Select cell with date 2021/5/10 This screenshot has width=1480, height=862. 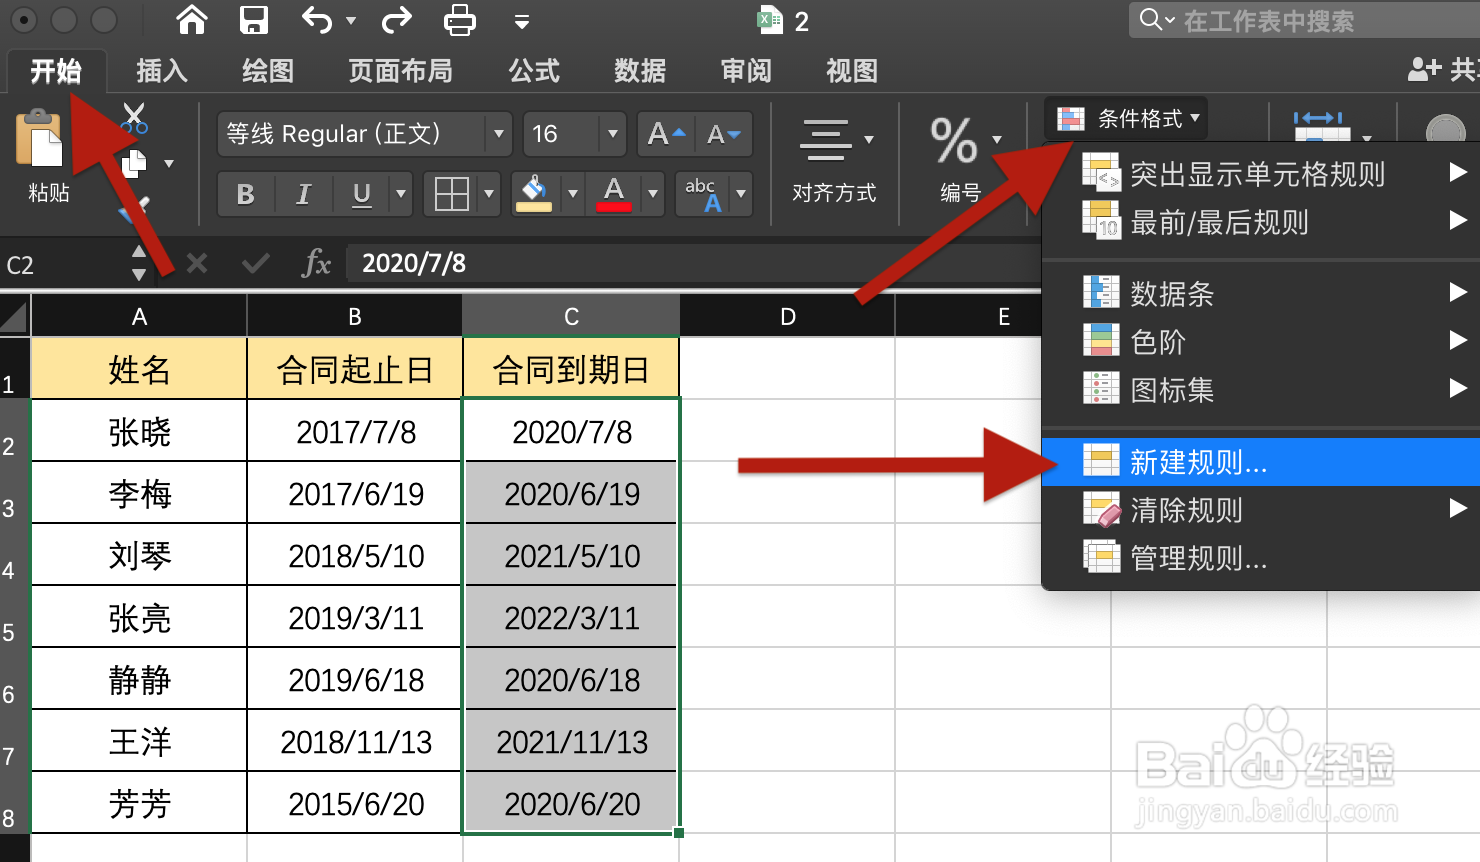571,555
